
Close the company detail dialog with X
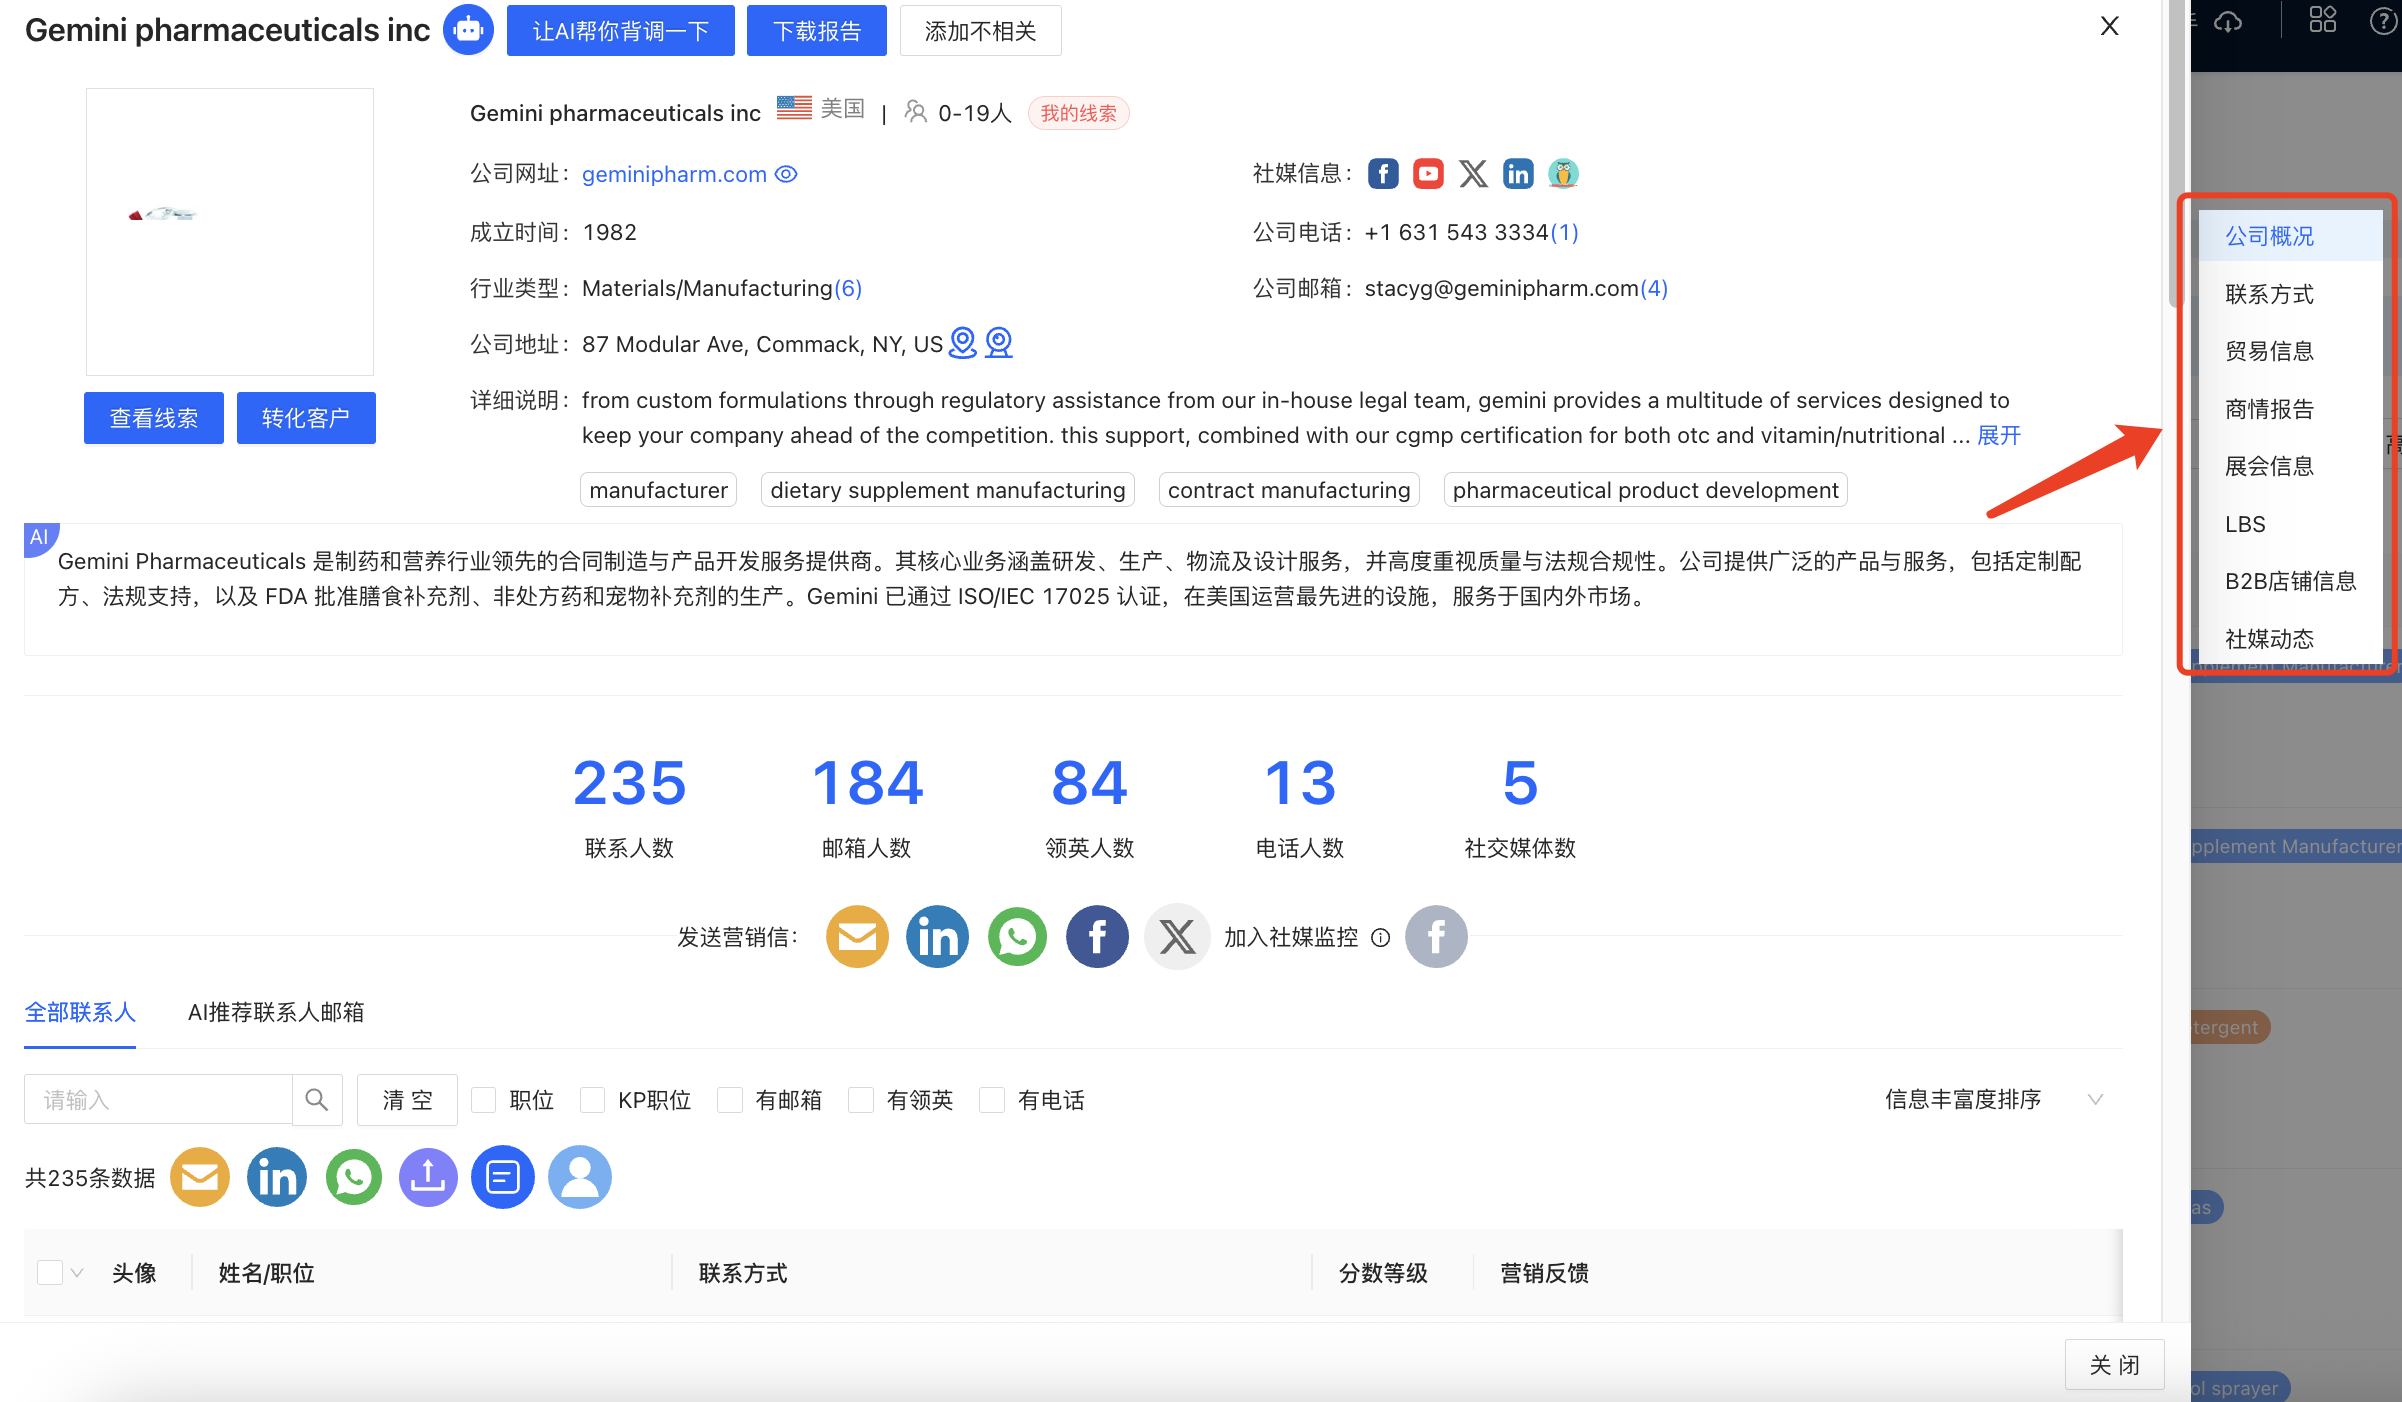[2110, 26]
